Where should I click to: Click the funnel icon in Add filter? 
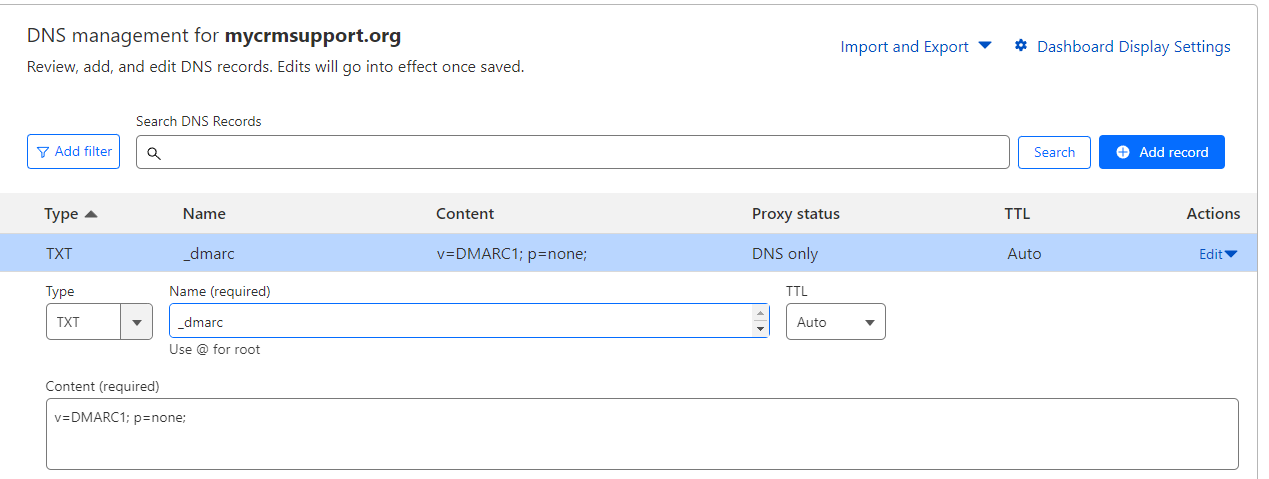[x=42, y=152]
